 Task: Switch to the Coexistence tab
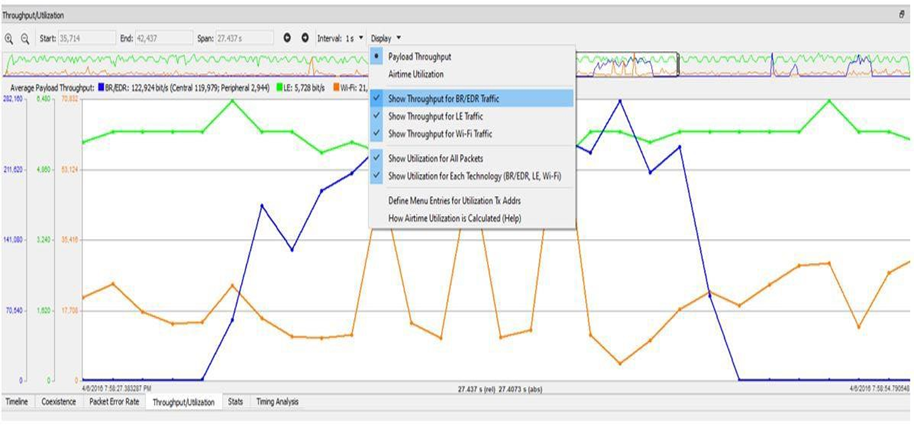(x=58, y=402)
